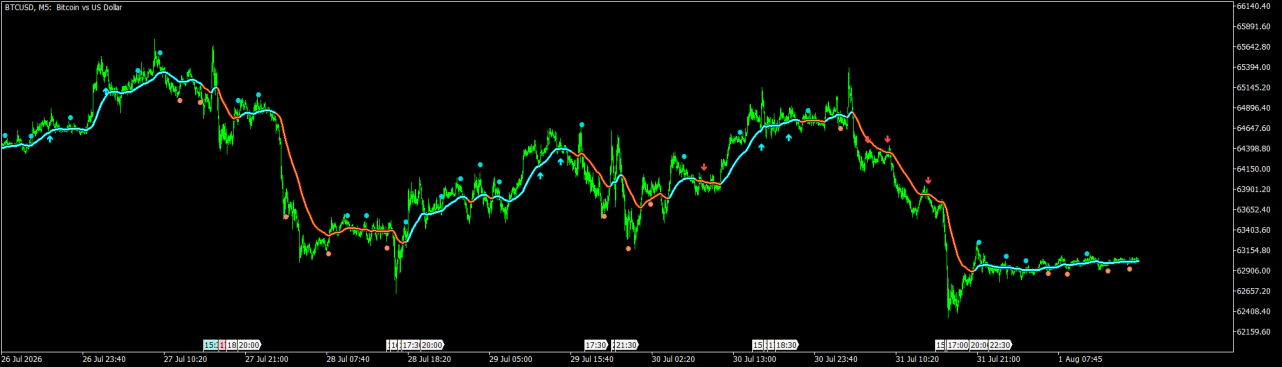
Task: Select the 29 Jul 05:00 time label
Action: [x=511, y=358]
